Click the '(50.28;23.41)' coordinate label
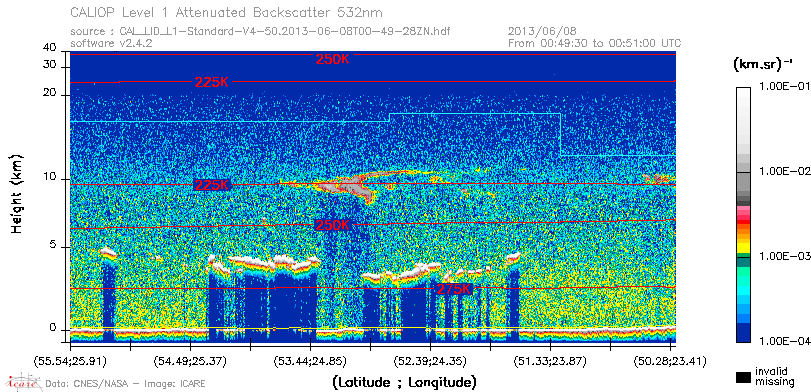Viewport: 811px width, 392px height. [670, 360]
